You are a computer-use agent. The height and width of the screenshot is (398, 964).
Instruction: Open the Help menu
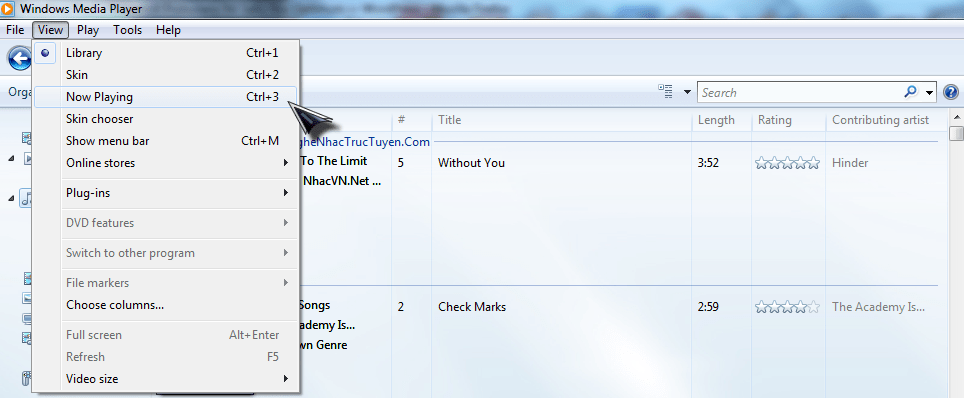[x=168, y=30]
